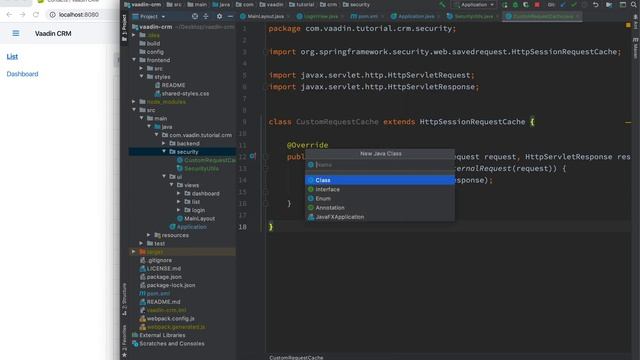Image resolution: width=640 pixels, height=360 pixels.
Task: Select Scratches and Consoles node
Action: (168, 344)
